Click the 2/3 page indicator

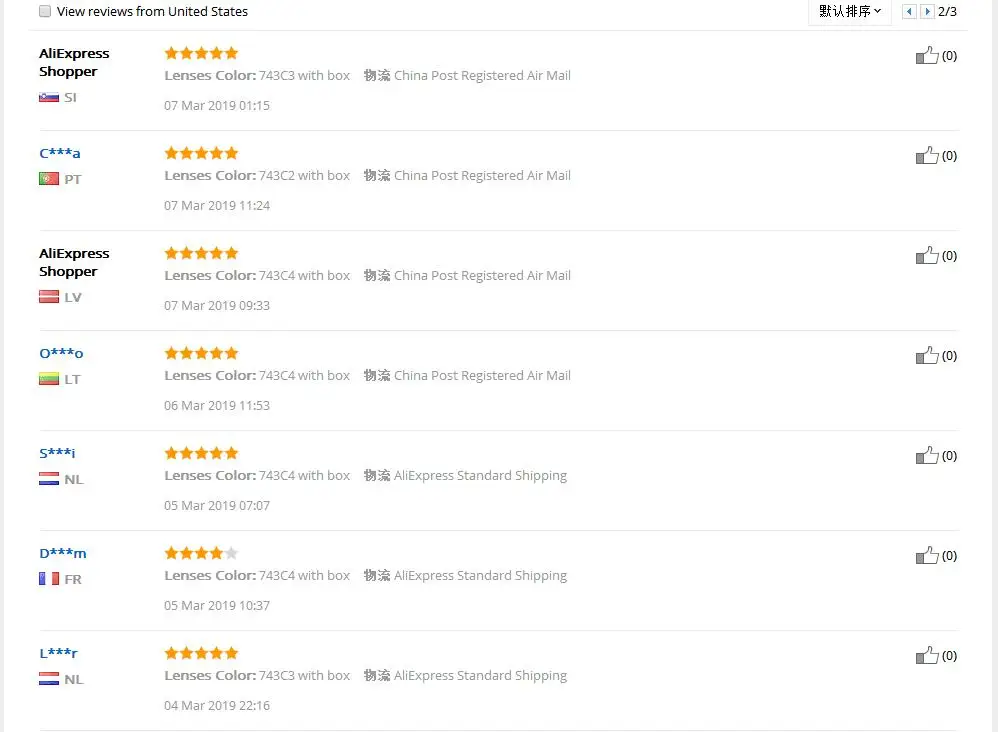(x=947, y=11)
